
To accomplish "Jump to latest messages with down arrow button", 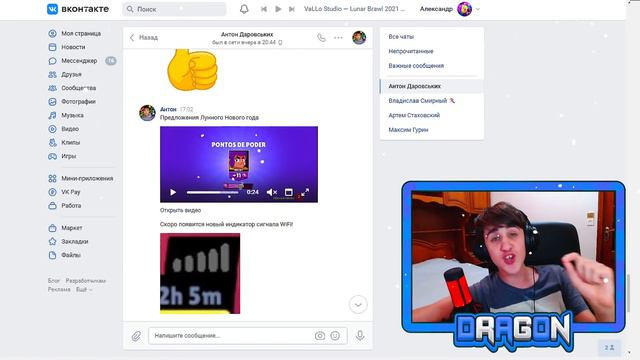I will tap(358, 304).
